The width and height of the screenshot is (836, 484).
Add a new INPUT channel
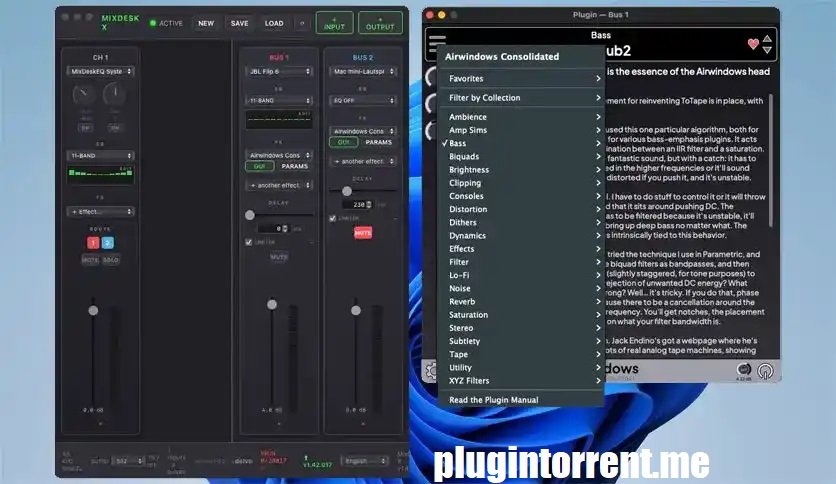coord(334,23)
